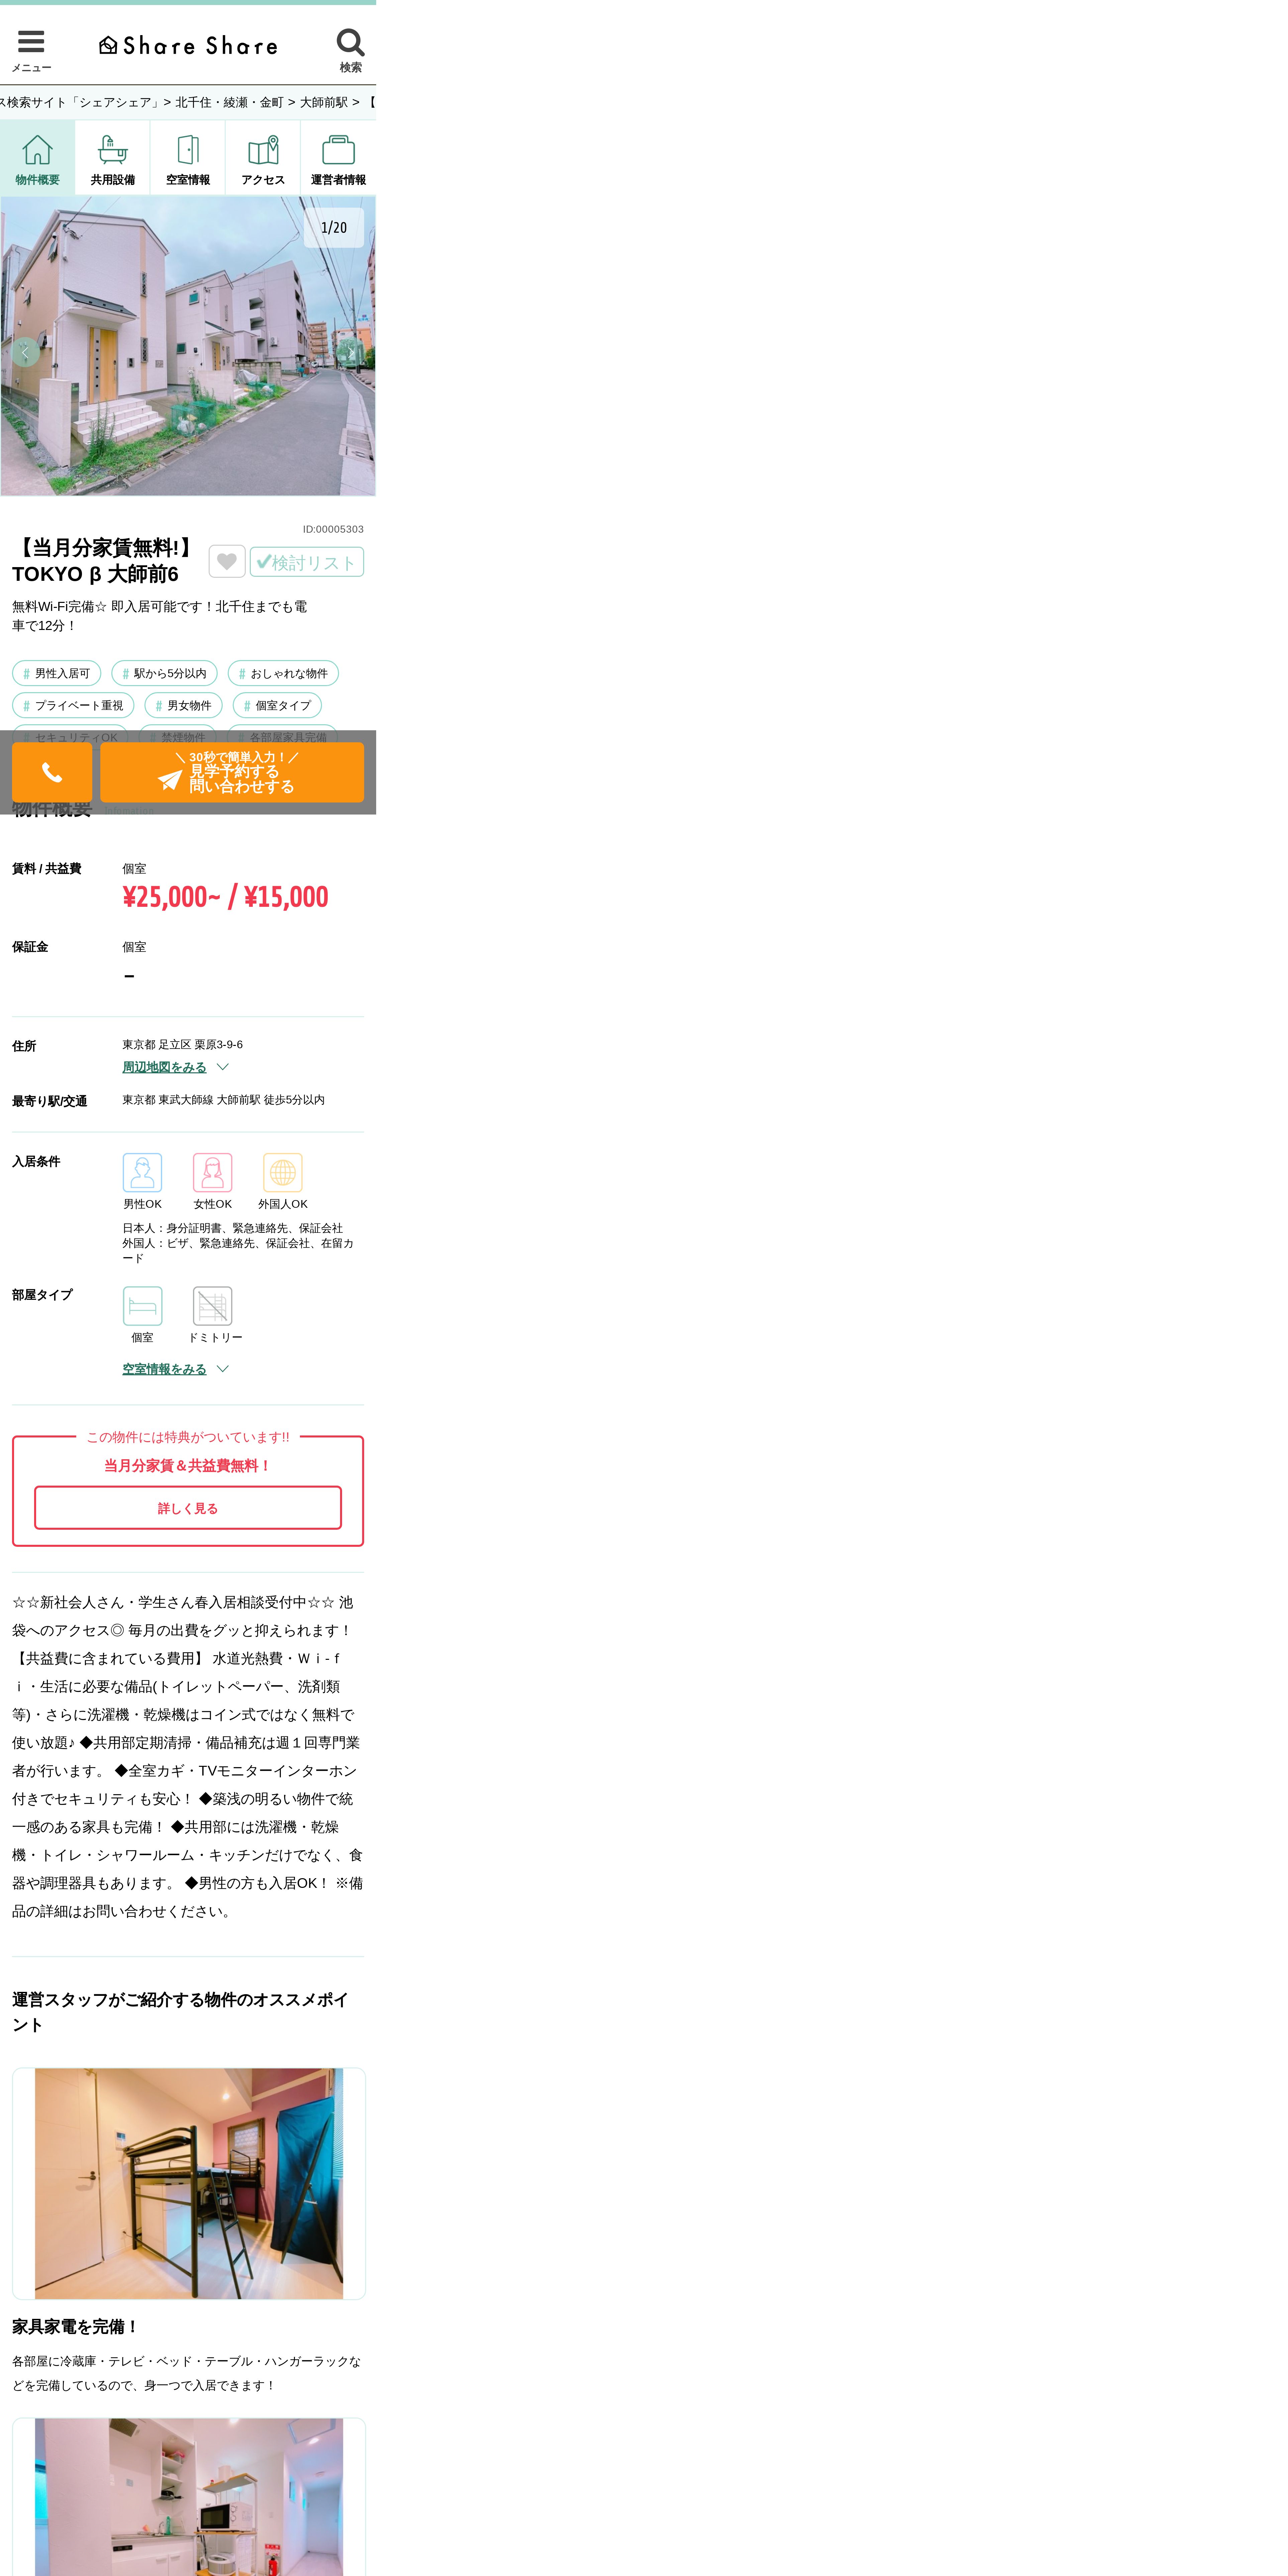Image resolution: width=1288 pixels, height=2576 pixels.
Task: Open the 運営者情報 tab
Action: tap(338, 158)
